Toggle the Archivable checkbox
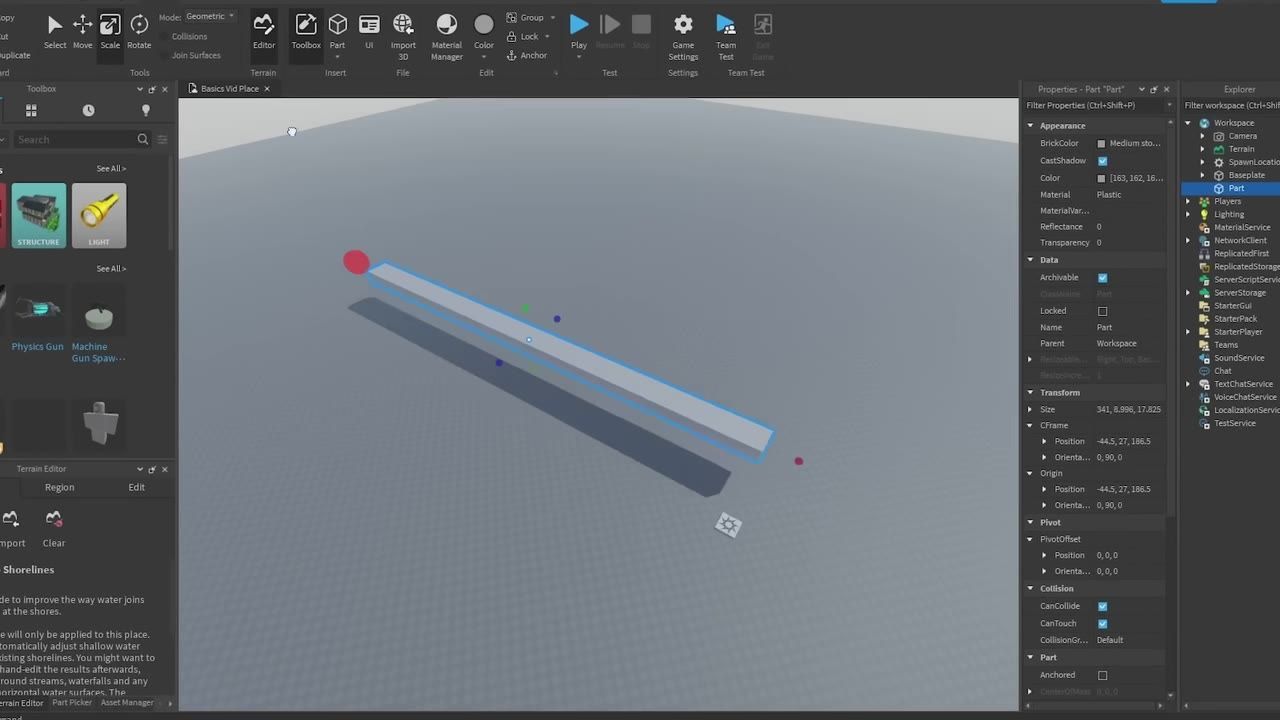The width and height of the screenshot is (1280, 720). click(x=1102, y=278)
